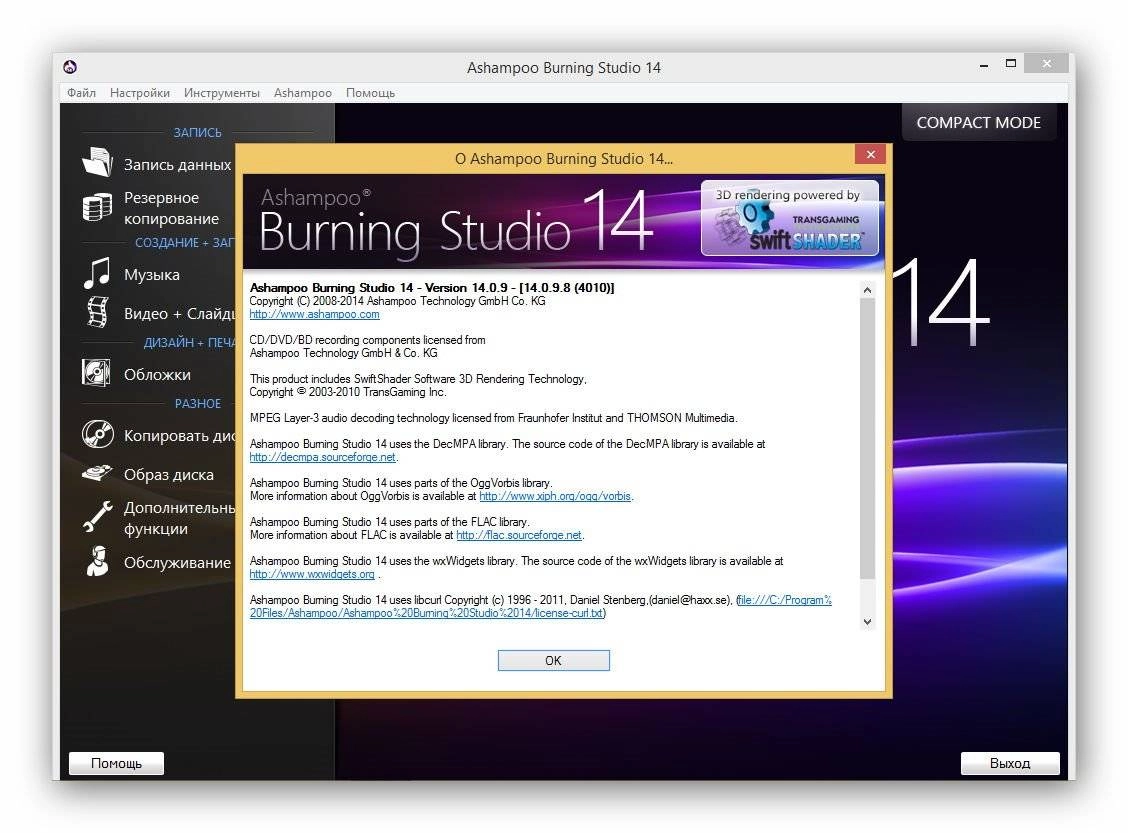The height and width of the screenshot is (833, 1128).
Task: Select Музыка sidebar entry
Action: (x=152, y=275)
